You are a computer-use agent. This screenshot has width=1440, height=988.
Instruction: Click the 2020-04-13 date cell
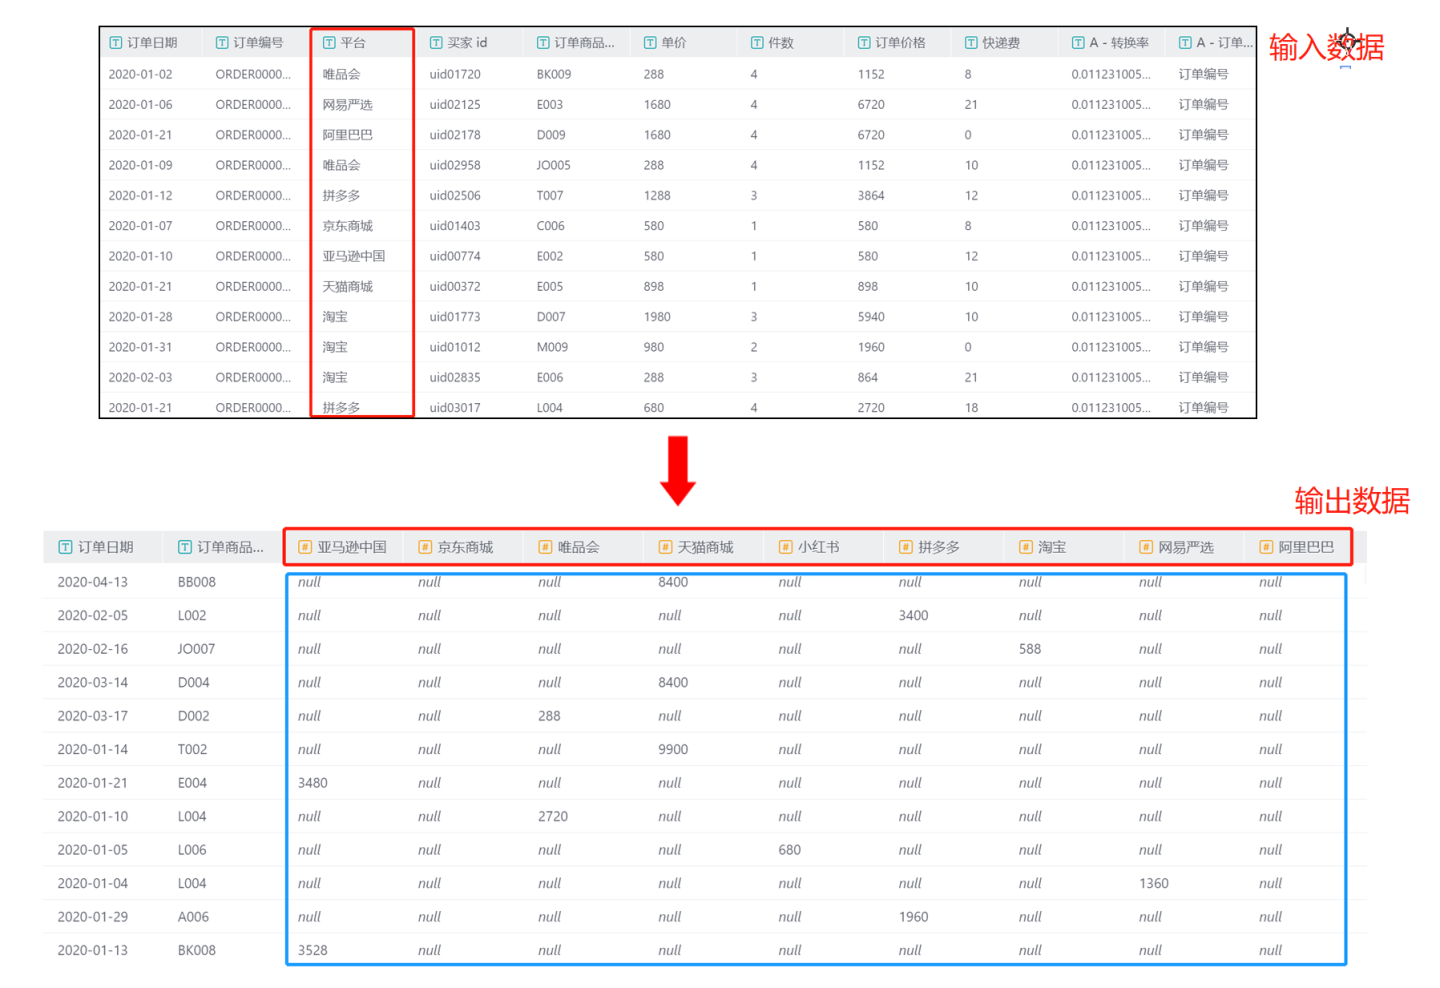point(92,582)
